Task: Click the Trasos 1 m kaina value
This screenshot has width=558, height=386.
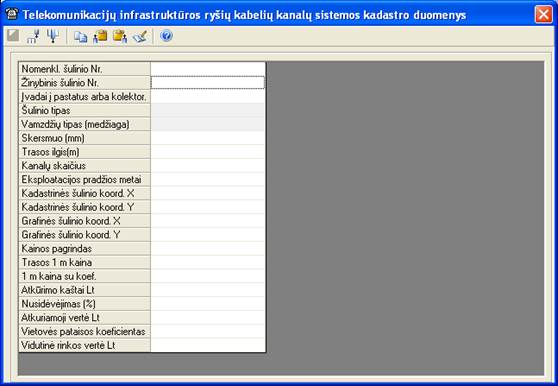Action: click(207, 263)
